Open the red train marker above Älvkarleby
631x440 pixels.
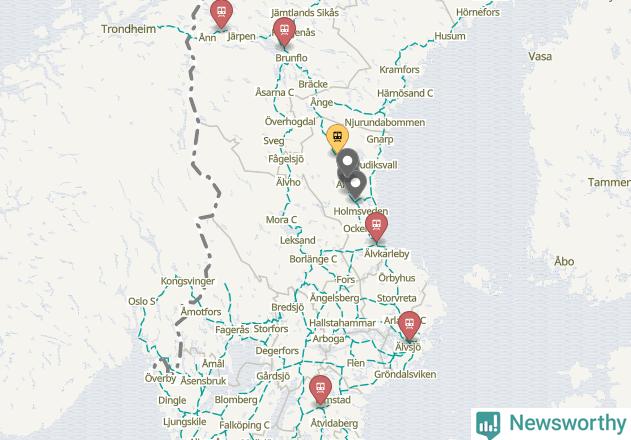[376, 227]
